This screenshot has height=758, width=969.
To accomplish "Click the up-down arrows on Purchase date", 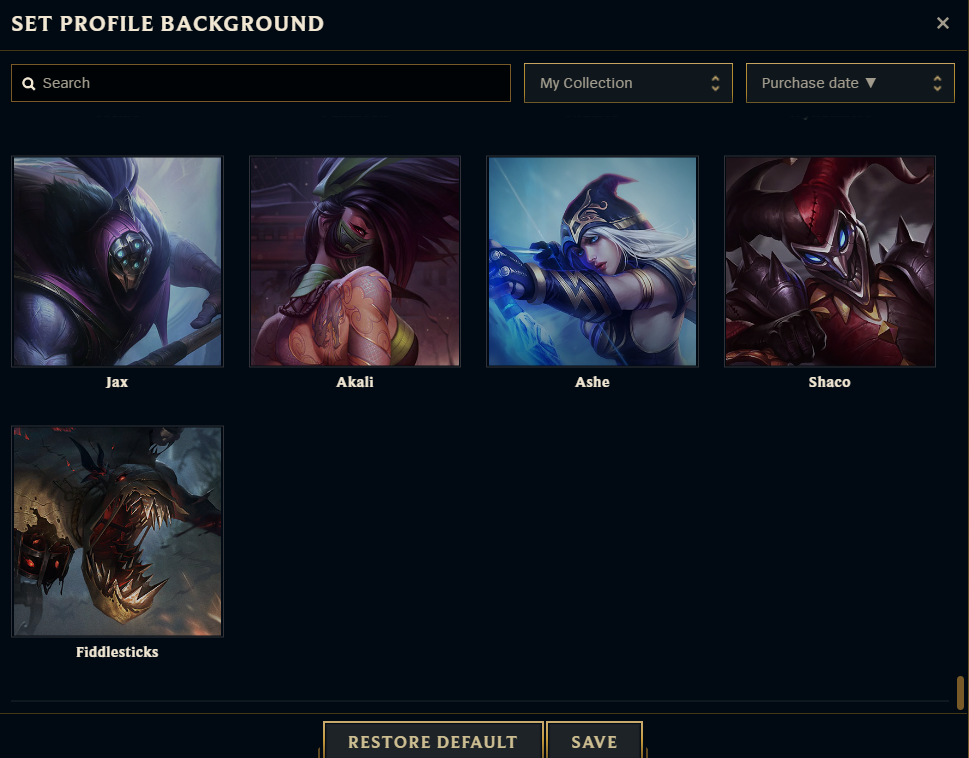I will click(x=937, y=83).
